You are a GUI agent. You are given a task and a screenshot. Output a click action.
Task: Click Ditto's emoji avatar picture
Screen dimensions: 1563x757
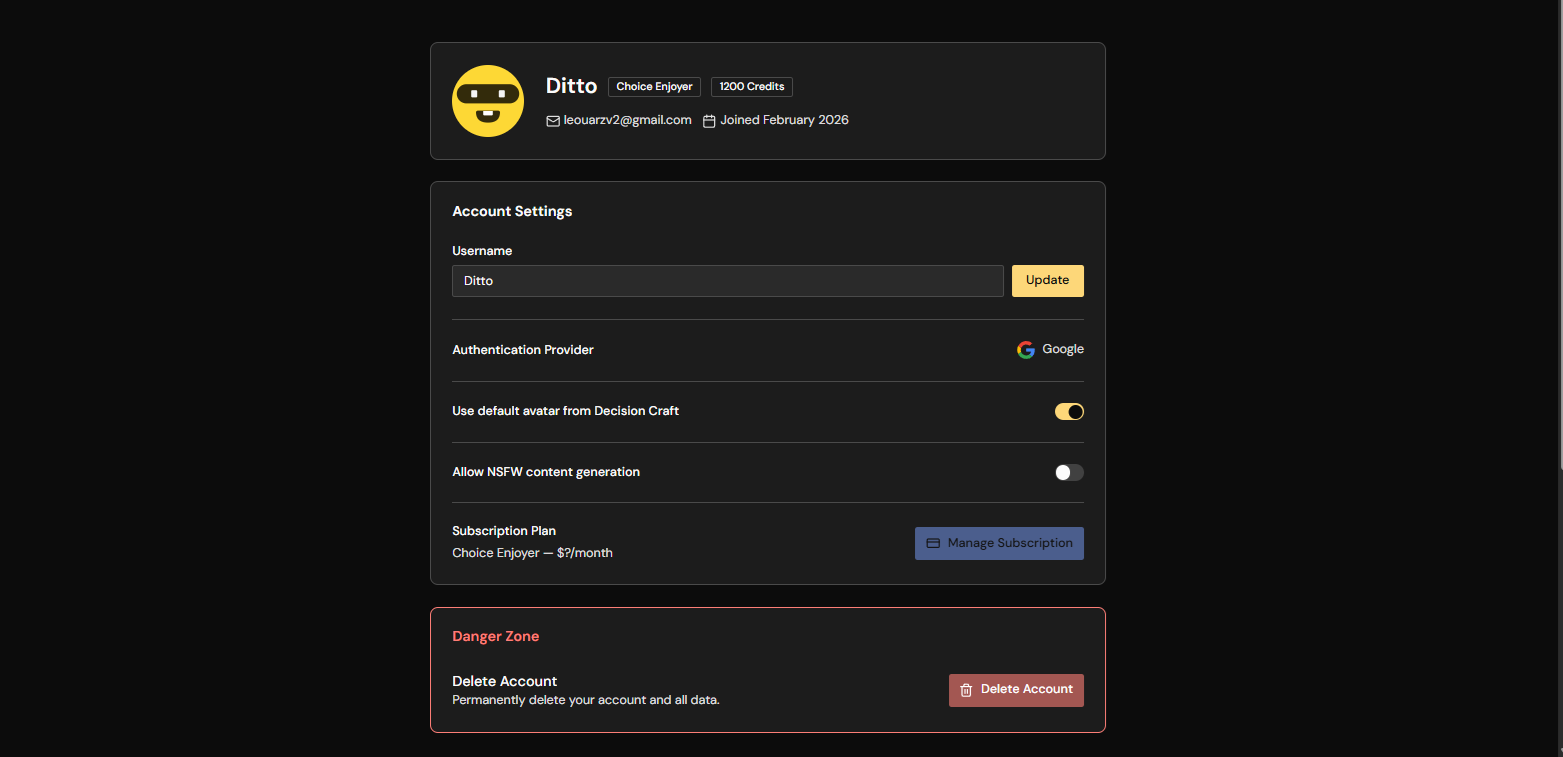(488, 101)
